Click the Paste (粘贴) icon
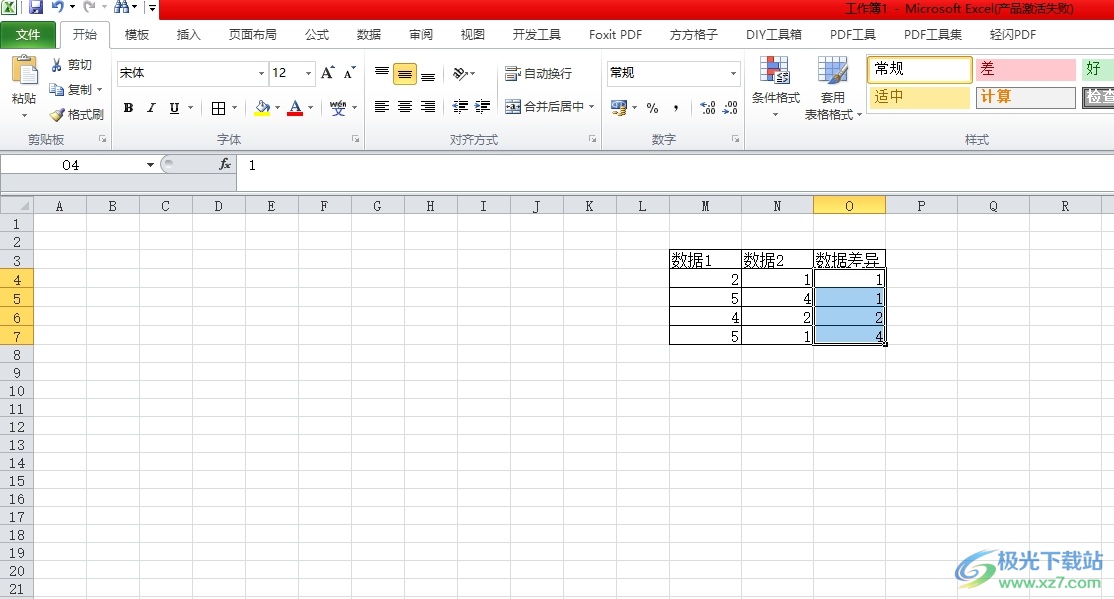 [24, 74]
